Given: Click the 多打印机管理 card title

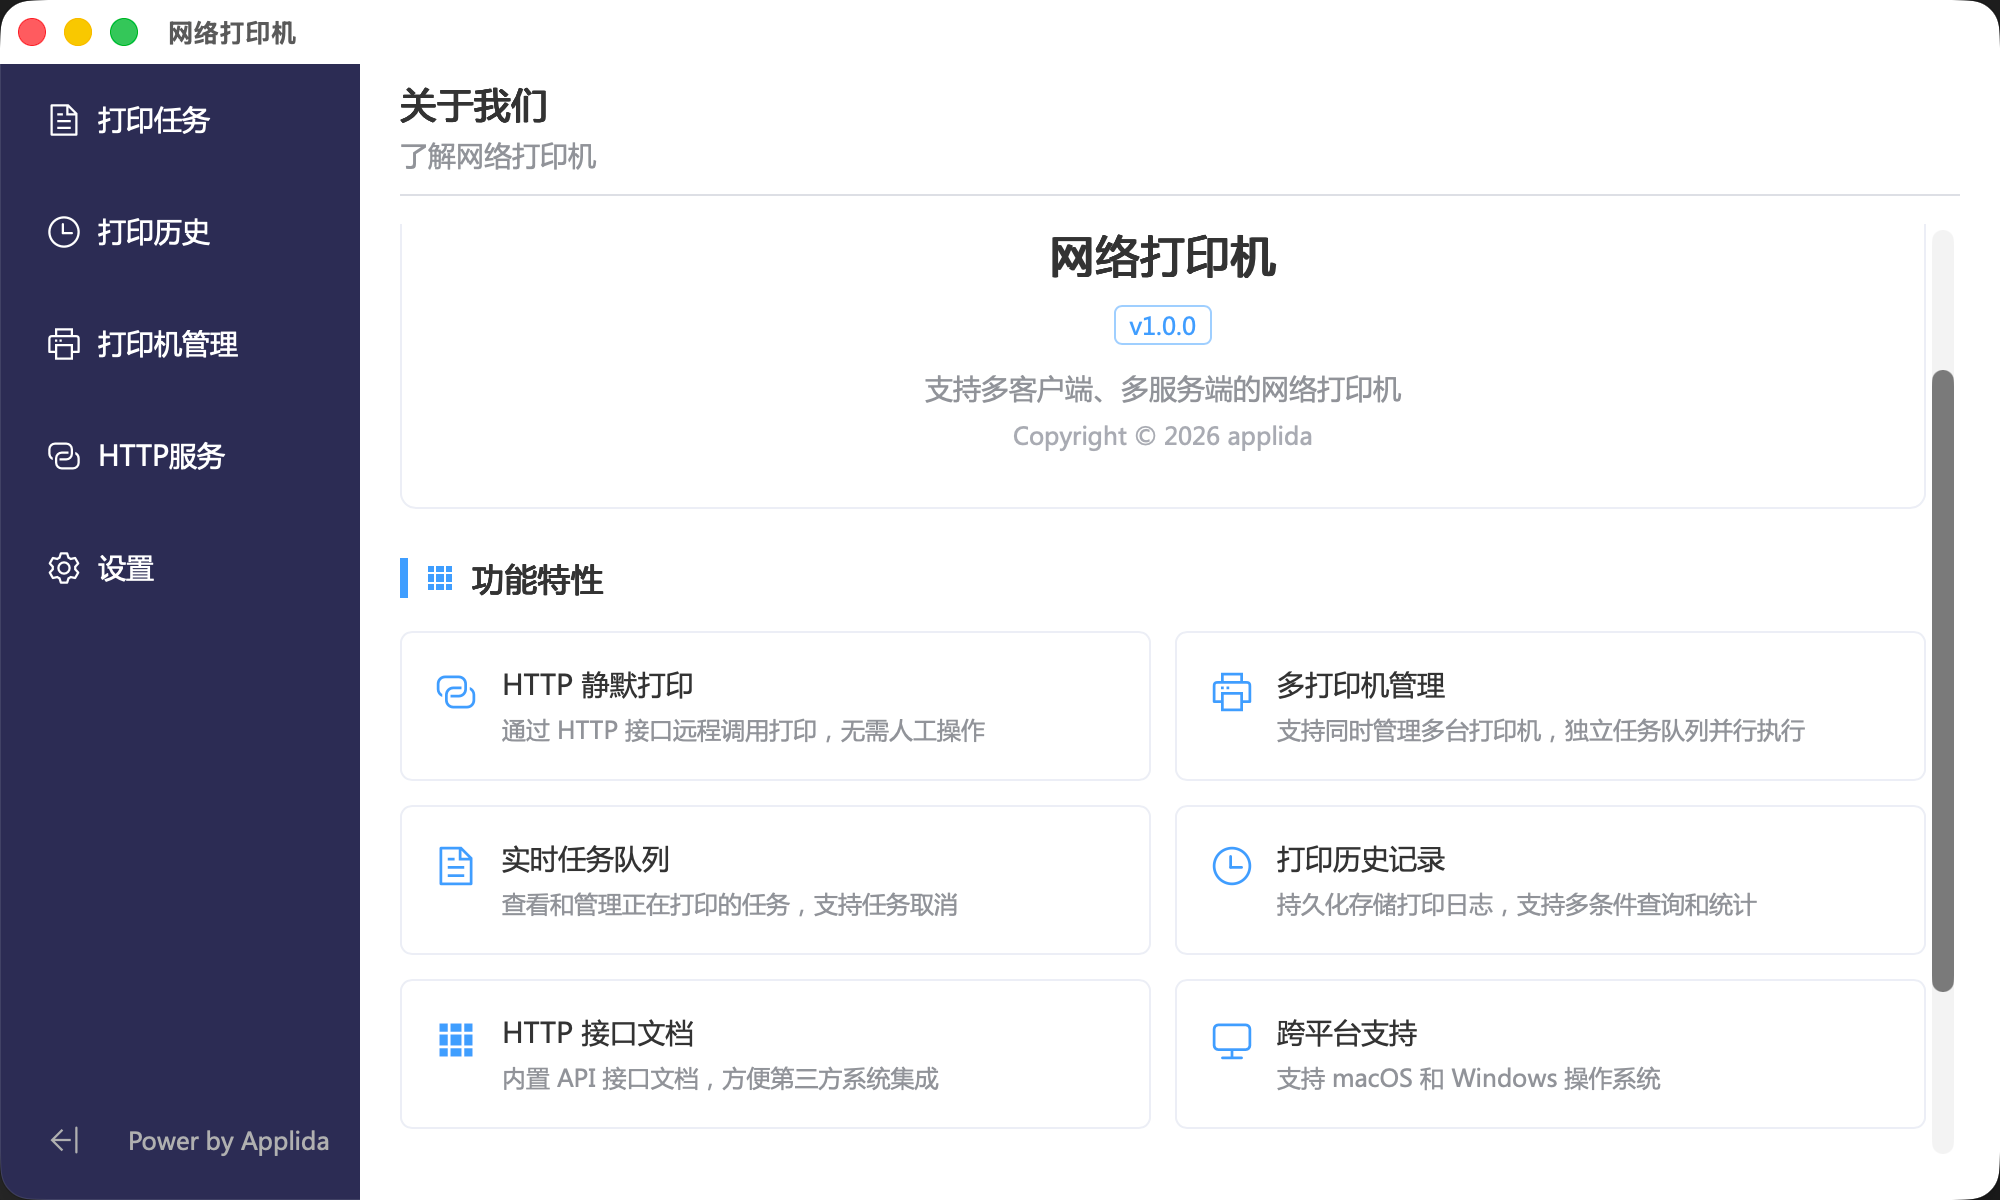Looking at the screenshot, I should (1361, 685).
